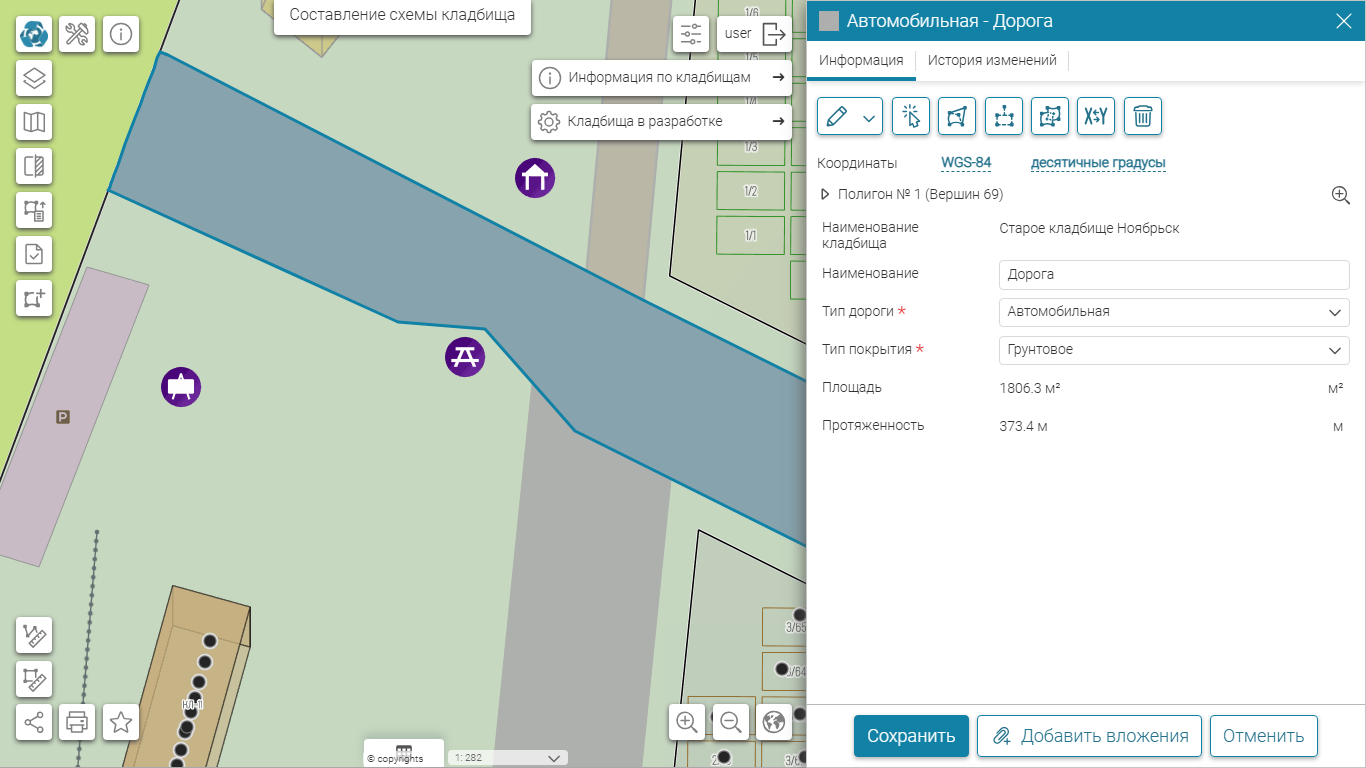Expand Полигон № 1 vertex list

point(826,195)
